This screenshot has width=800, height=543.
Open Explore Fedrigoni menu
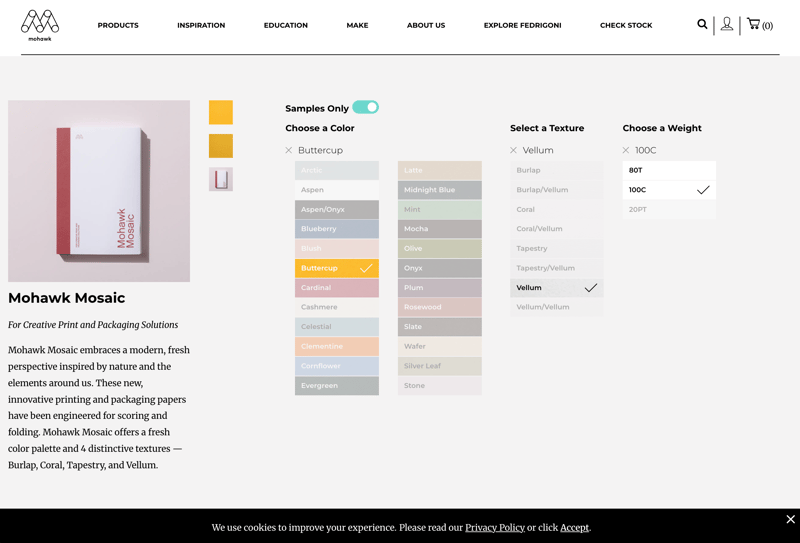click(522, 25)
